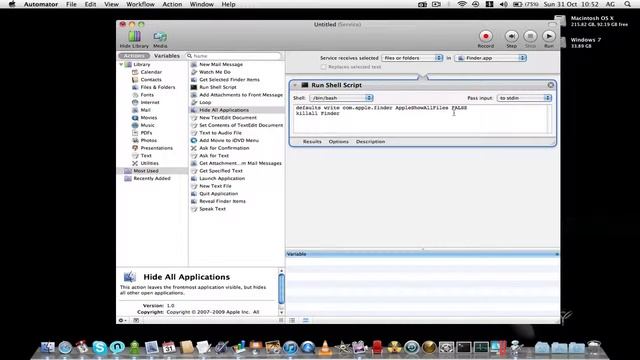This screenshot has width=640, height=360.
Task: Select Launch Application action
Action: (222, 178)
